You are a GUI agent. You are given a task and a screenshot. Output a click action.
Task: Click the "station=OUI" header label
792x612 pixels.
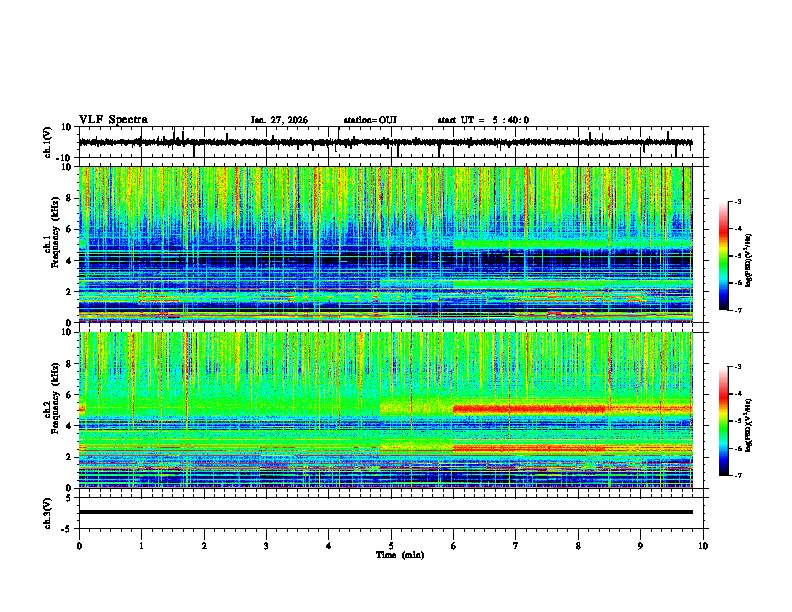[x=370, y=120]
